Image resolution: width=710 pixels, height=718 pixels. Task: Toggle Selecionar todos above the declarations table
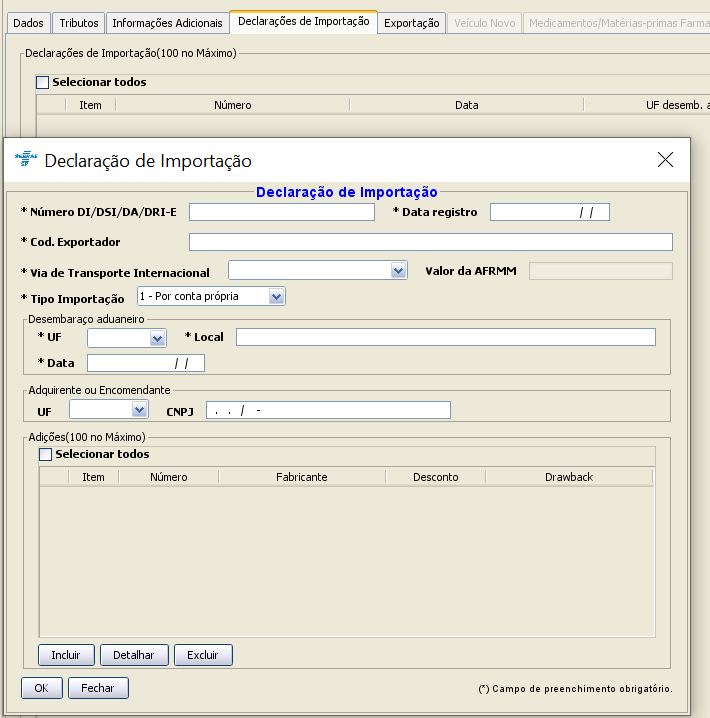point(42,83)
